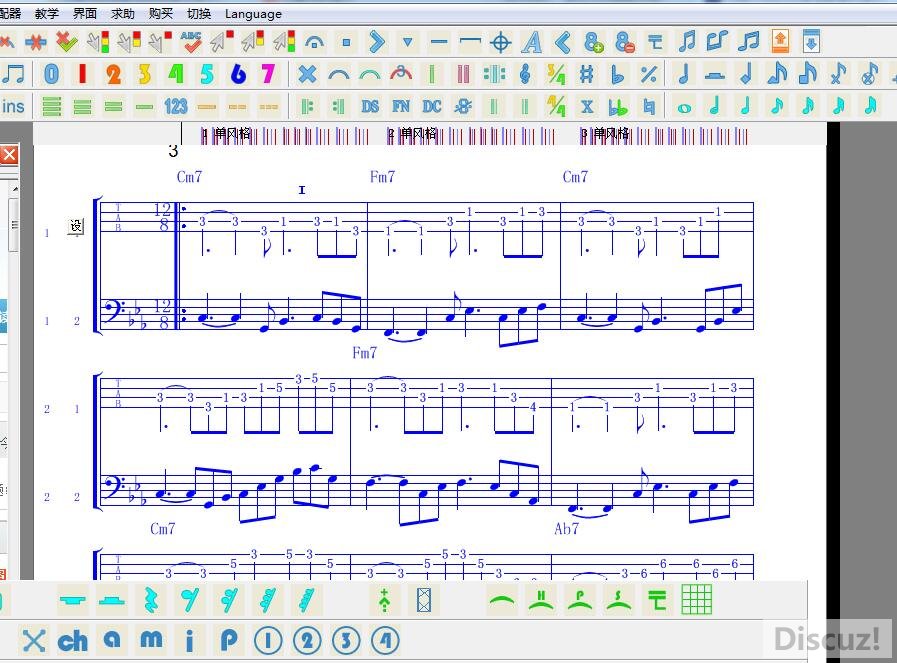This screenshot has height=663, width=897.
Task: Click the left panel scrollbar up arrow
Action: (15, 188)
